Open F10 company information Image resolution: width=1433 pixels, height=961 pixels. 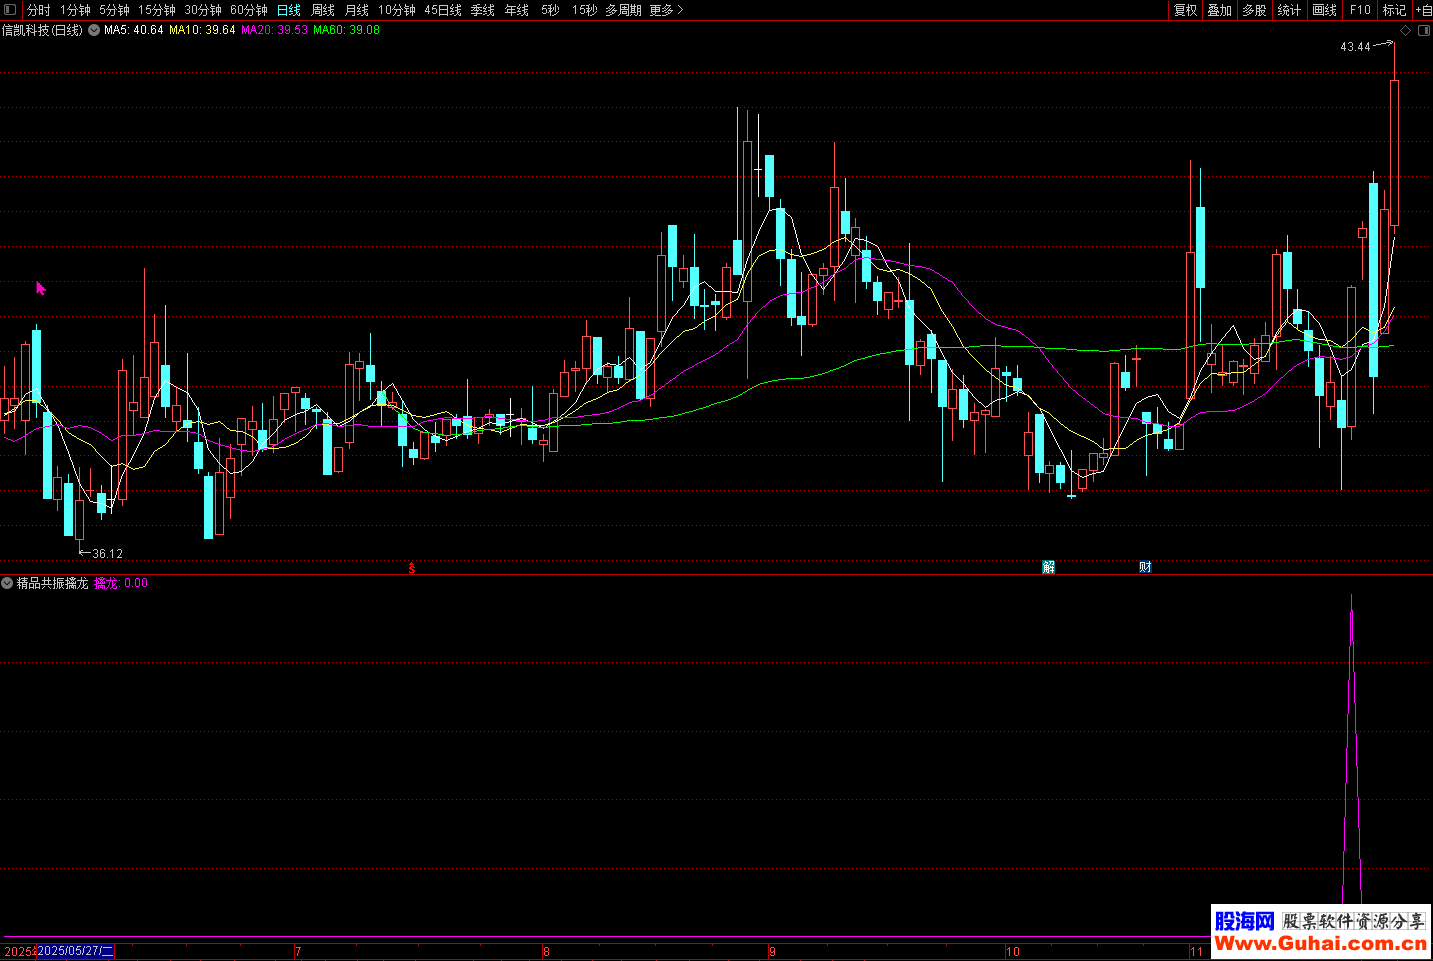pyautogui.click(x=1360, y=10)
